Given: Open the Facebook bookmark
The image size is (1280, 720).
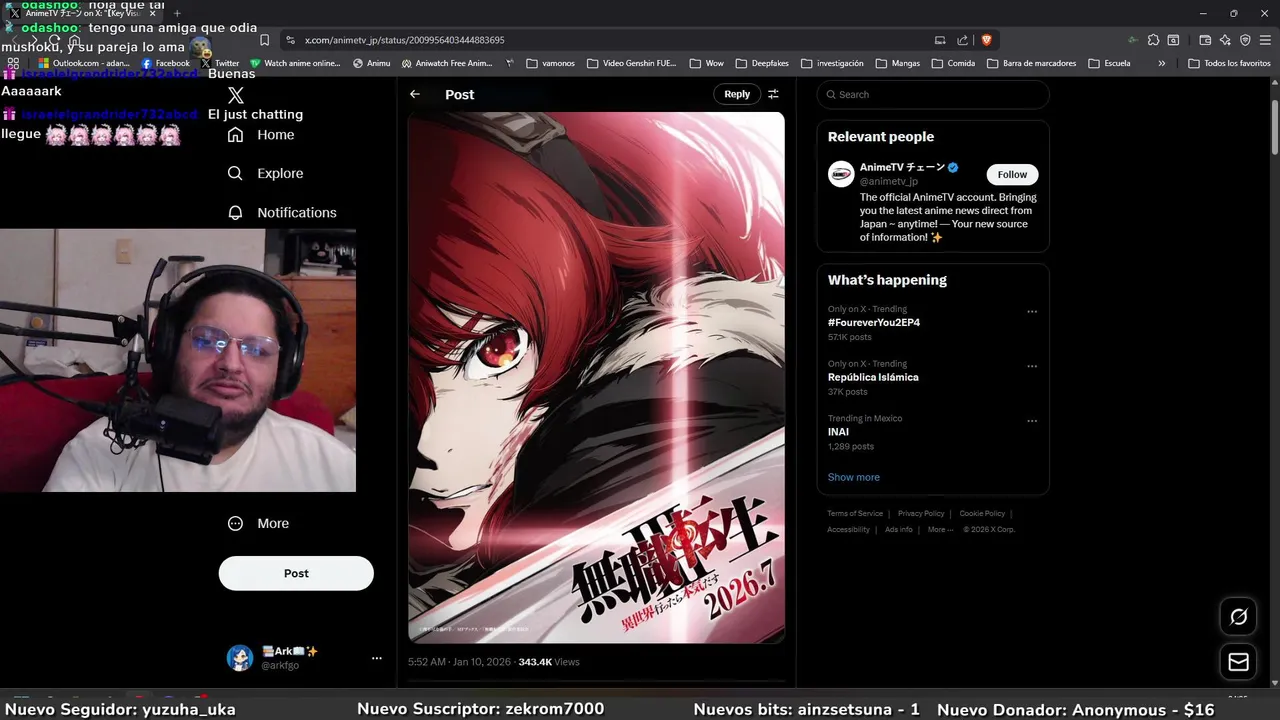Looking at the screenshot, I should 166,63.
